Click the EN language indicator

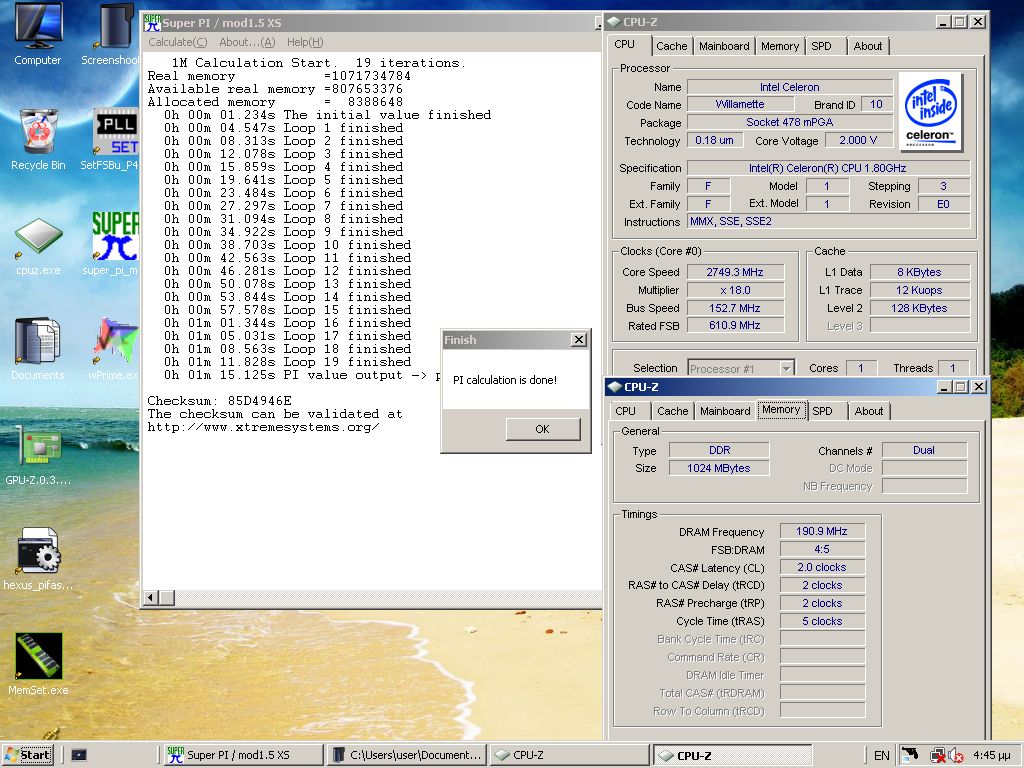coord(881,756)
